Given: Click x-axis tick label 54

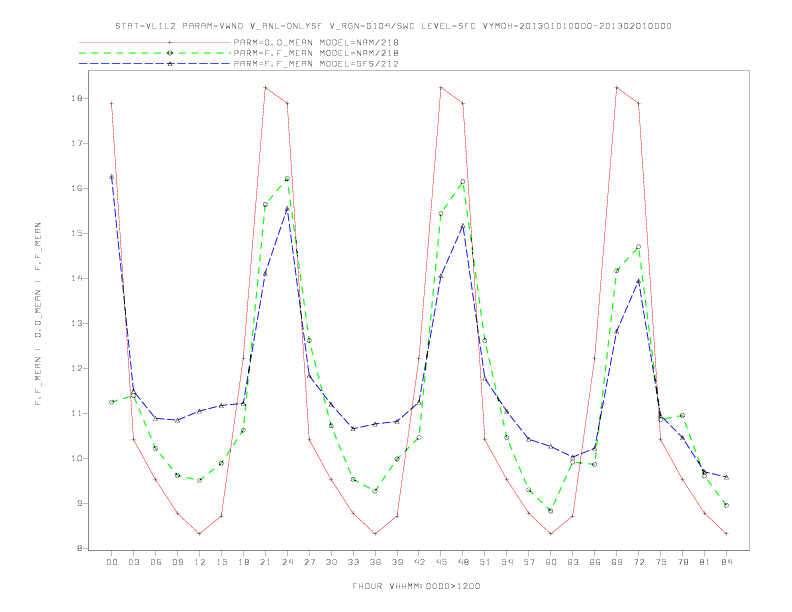Looking at the screenshot, I should [507, 562].
